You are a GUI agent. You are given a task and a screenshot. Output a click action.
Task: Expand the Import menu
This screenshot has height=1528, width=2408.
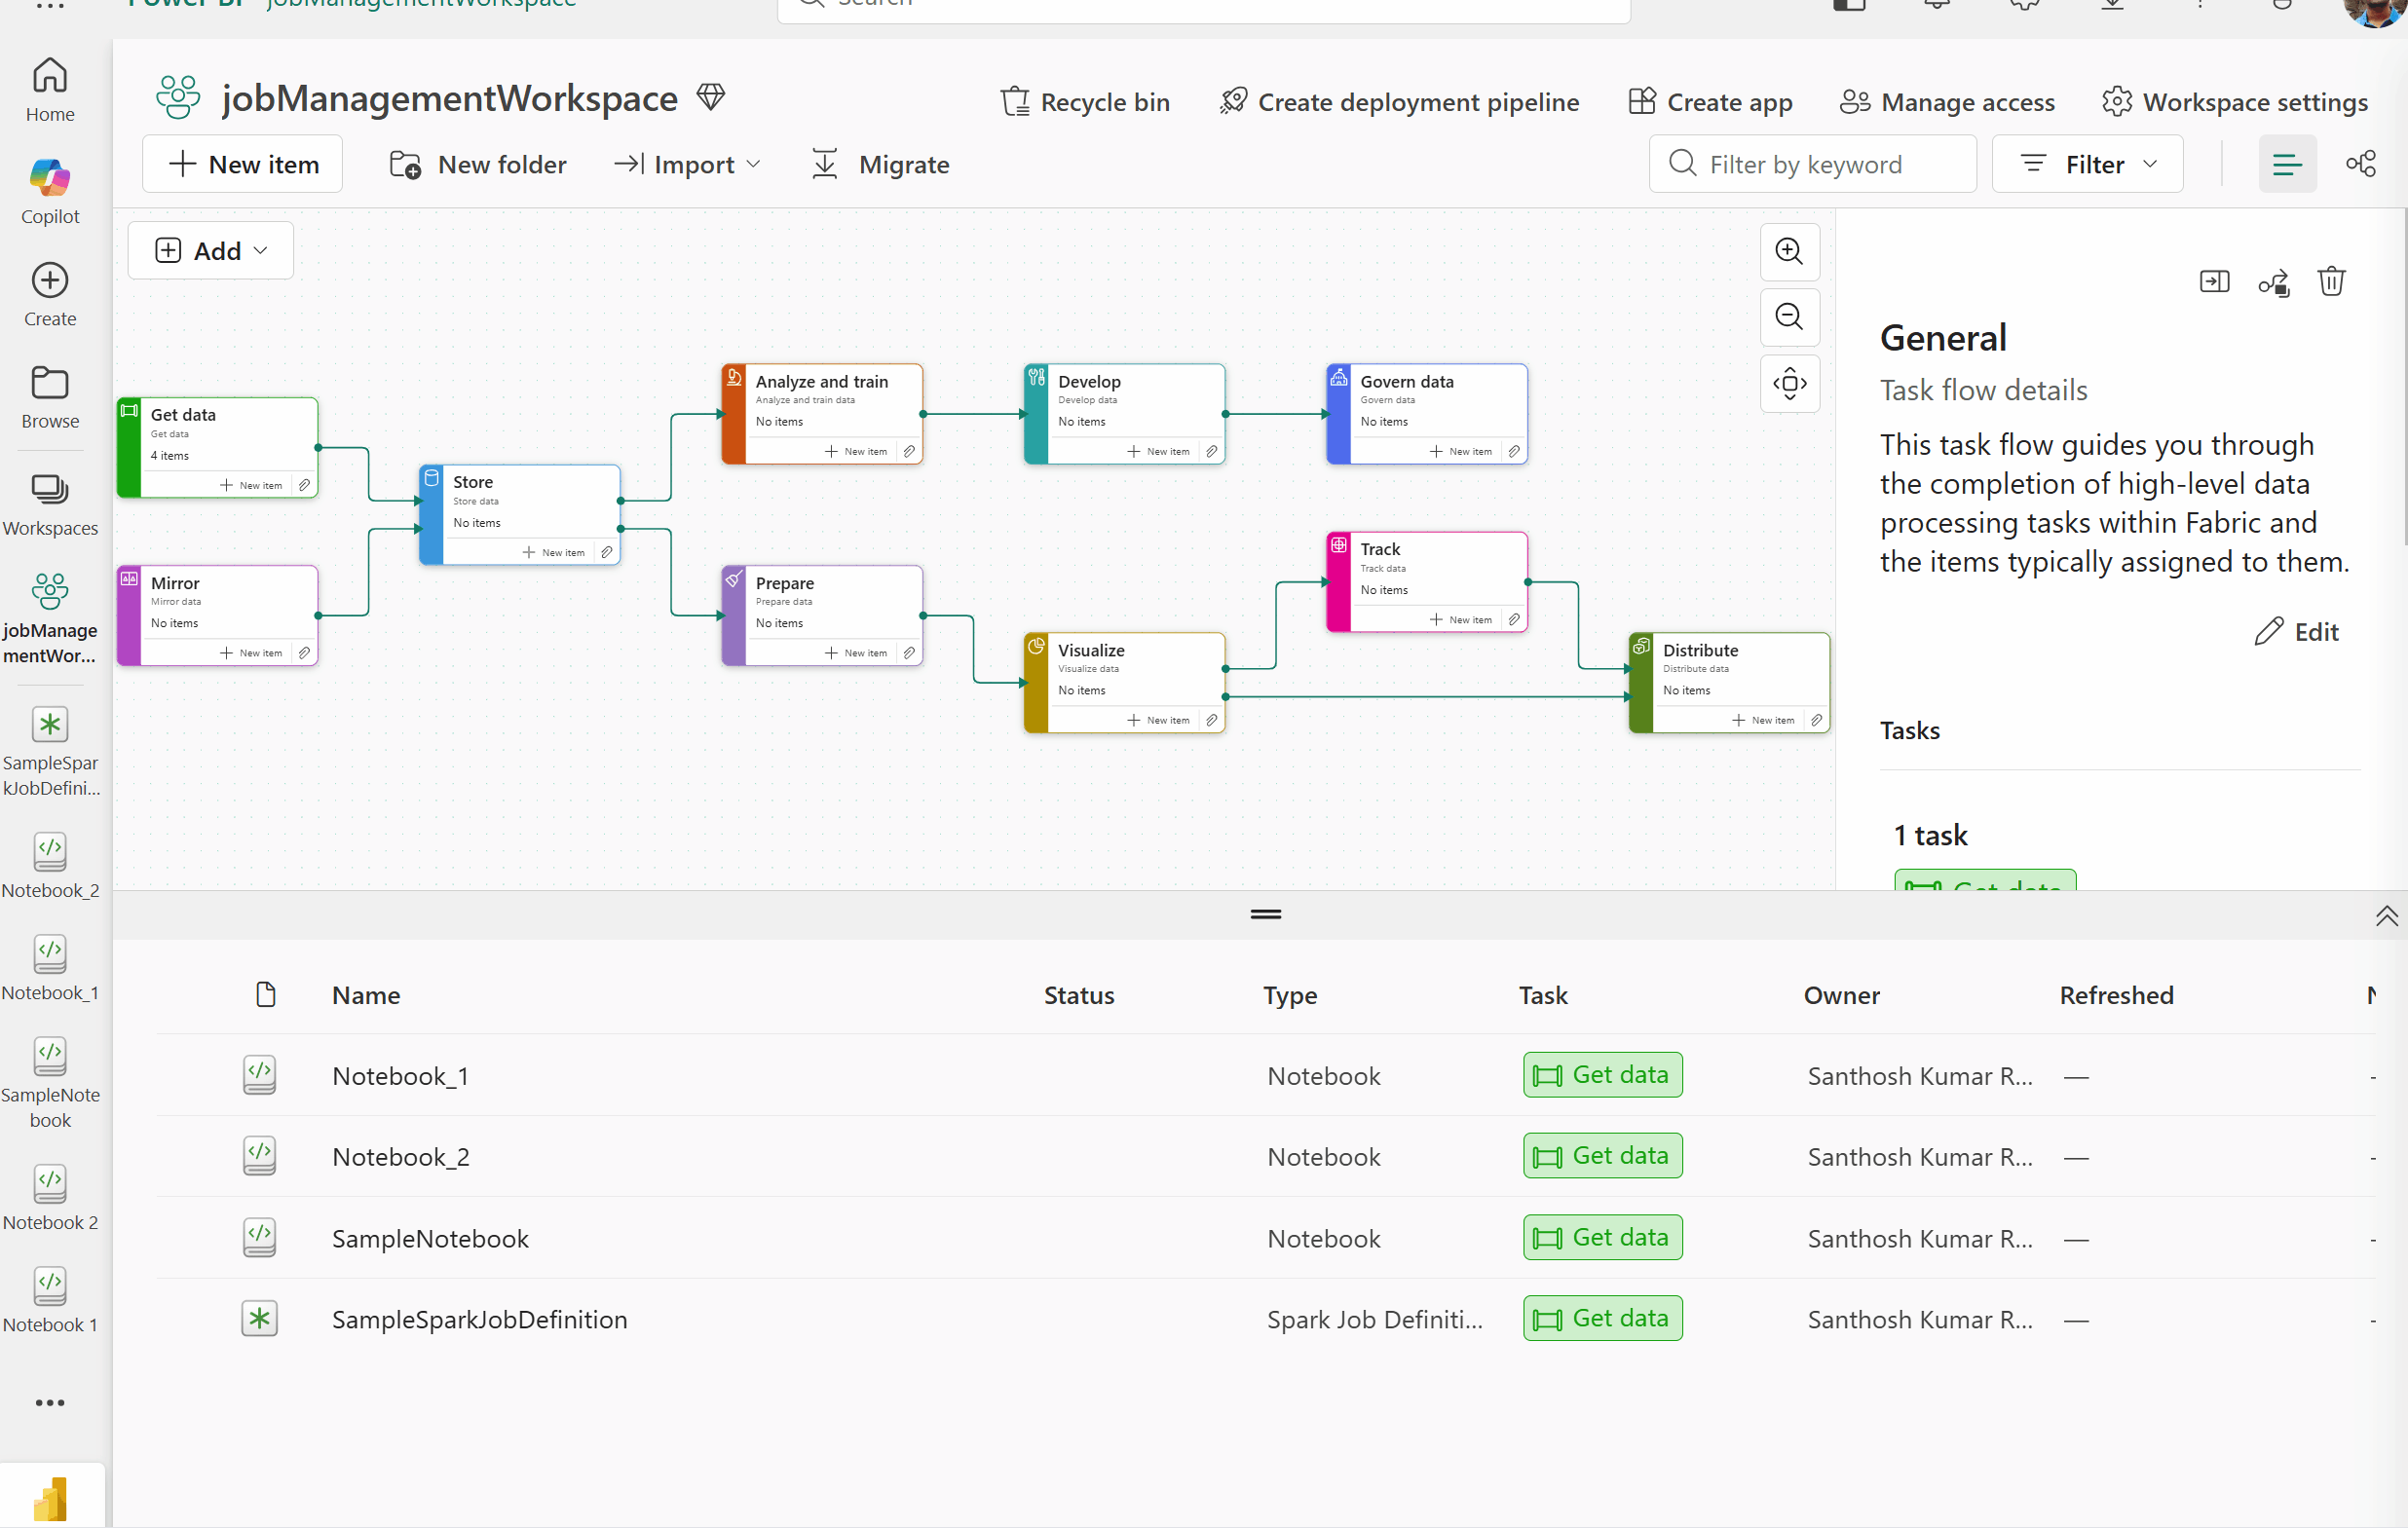coord(687,164)
